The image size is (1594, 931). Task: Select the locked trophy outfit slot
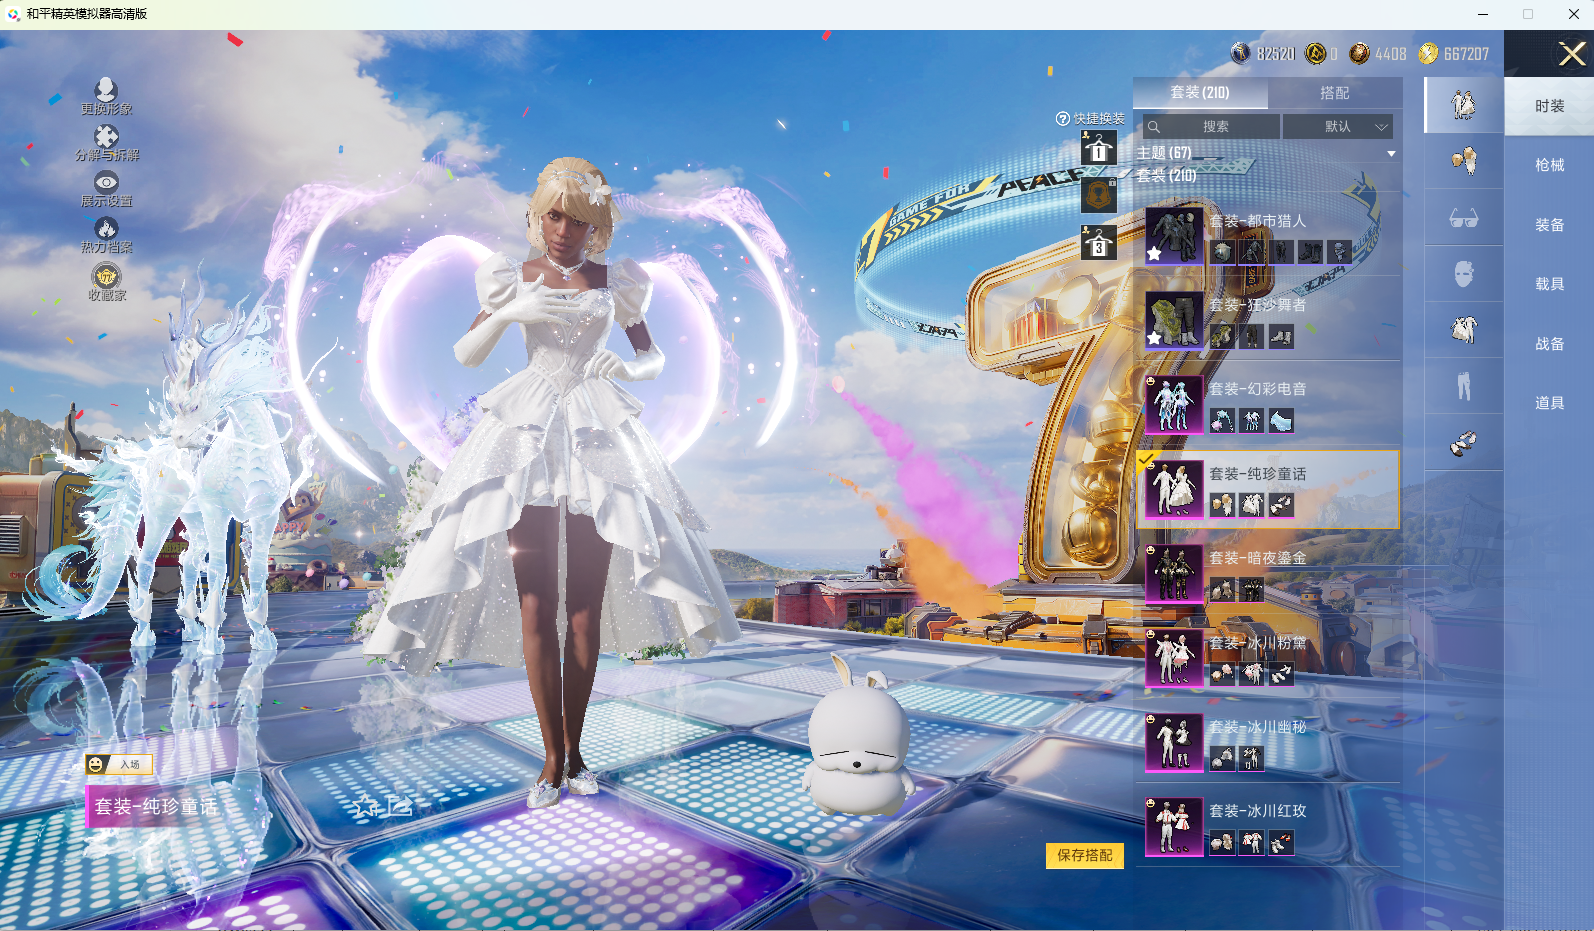1098,195
